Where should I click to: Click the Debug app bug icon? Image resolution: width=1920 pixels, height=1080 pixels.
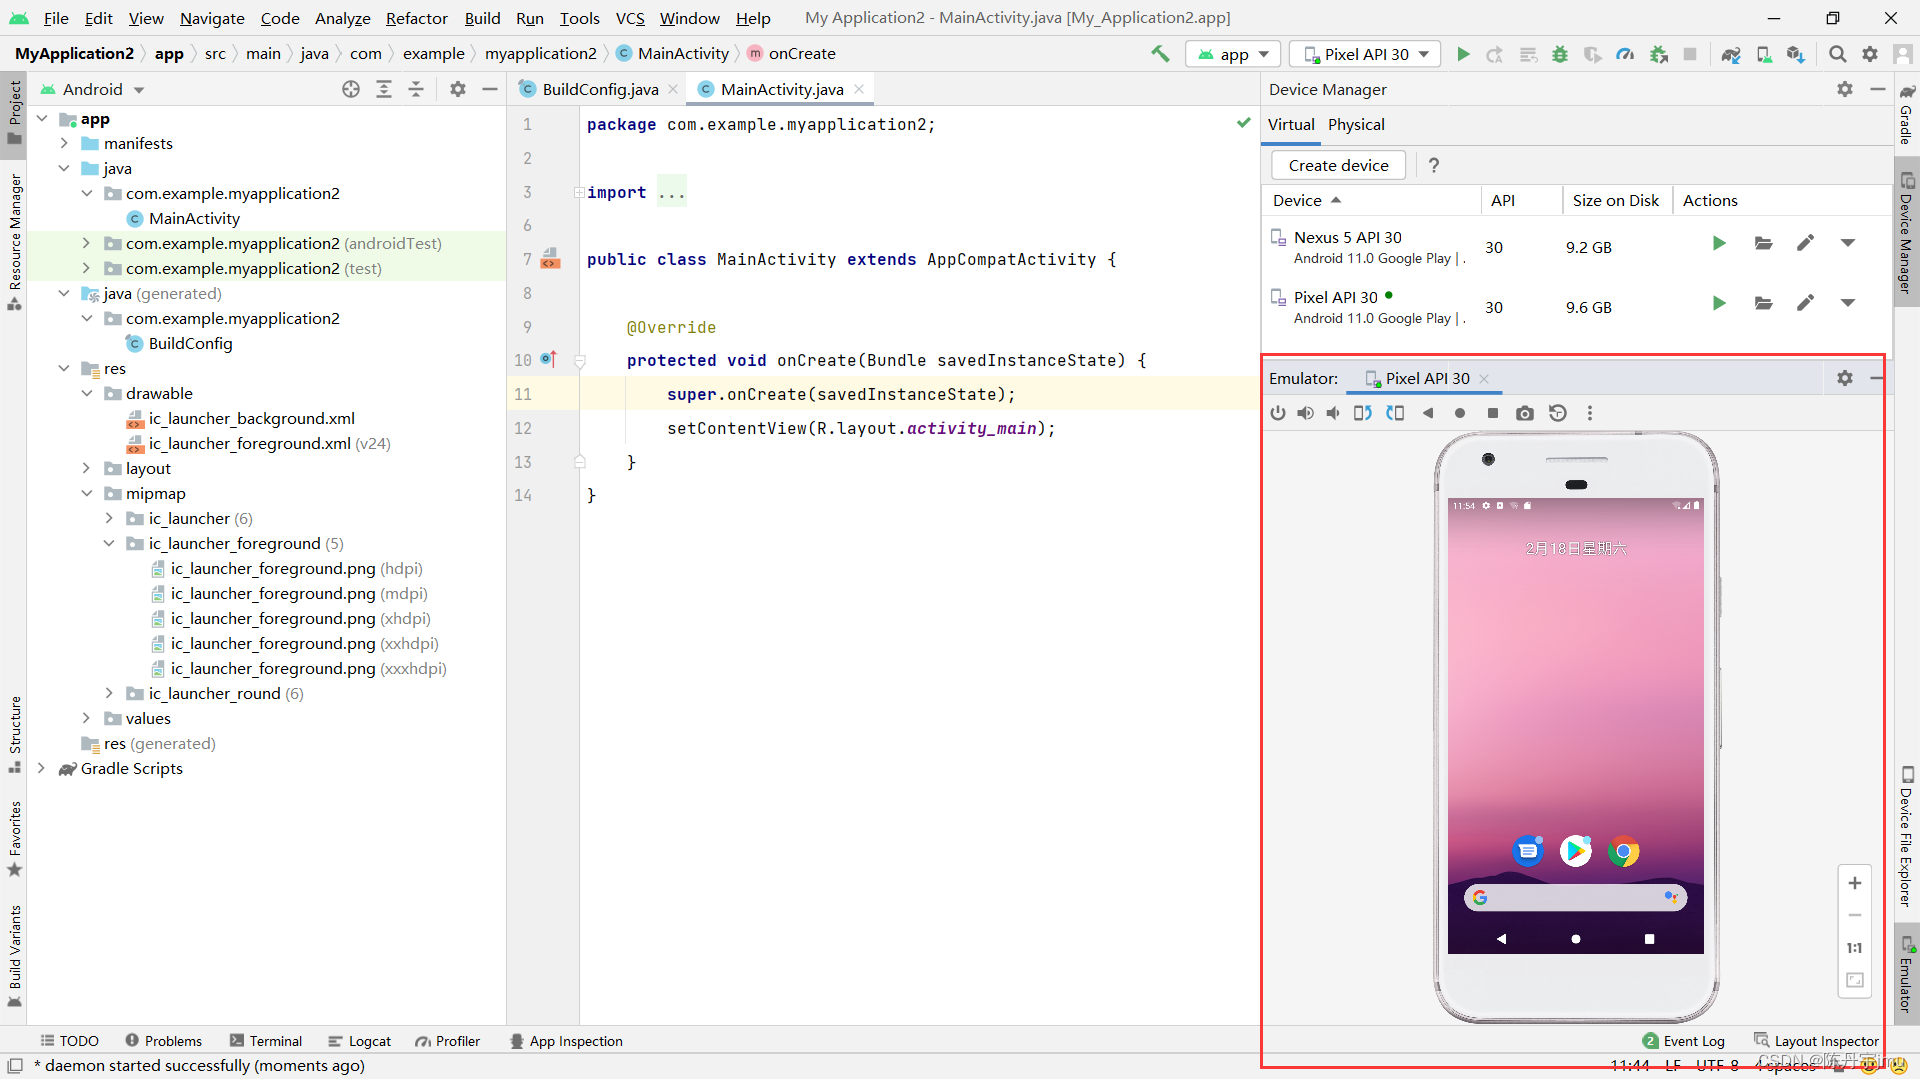1560,54
